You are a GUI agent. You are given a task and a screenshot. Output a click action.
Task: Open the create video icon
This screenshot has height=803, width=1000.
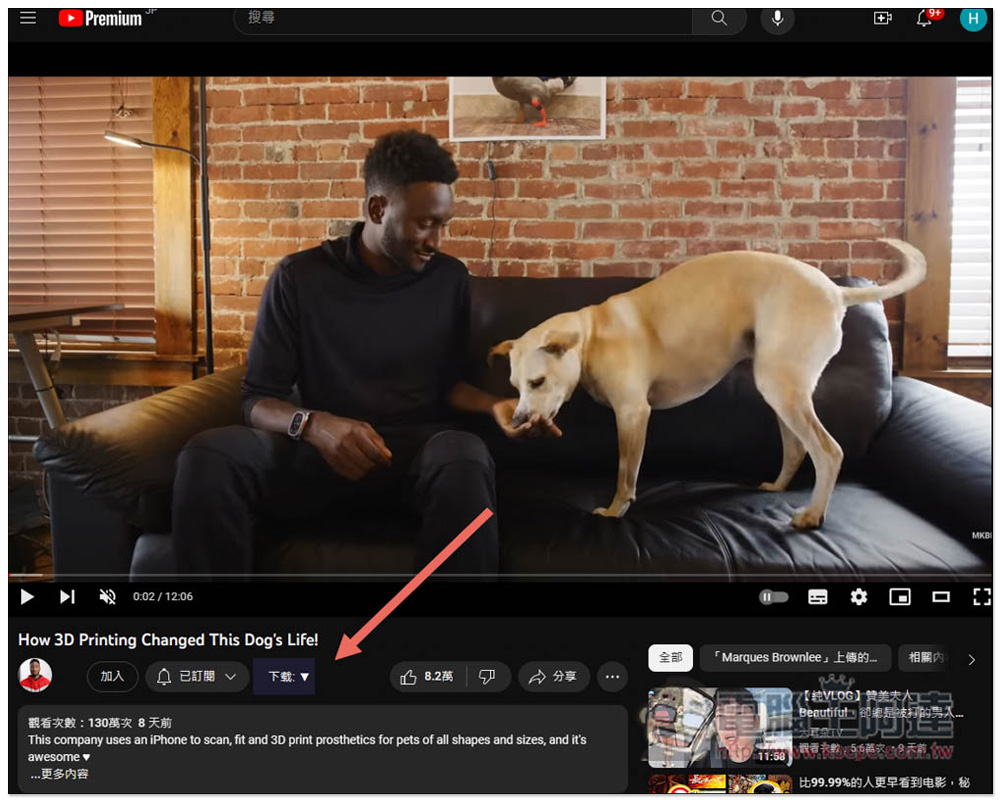click(882, 18)
